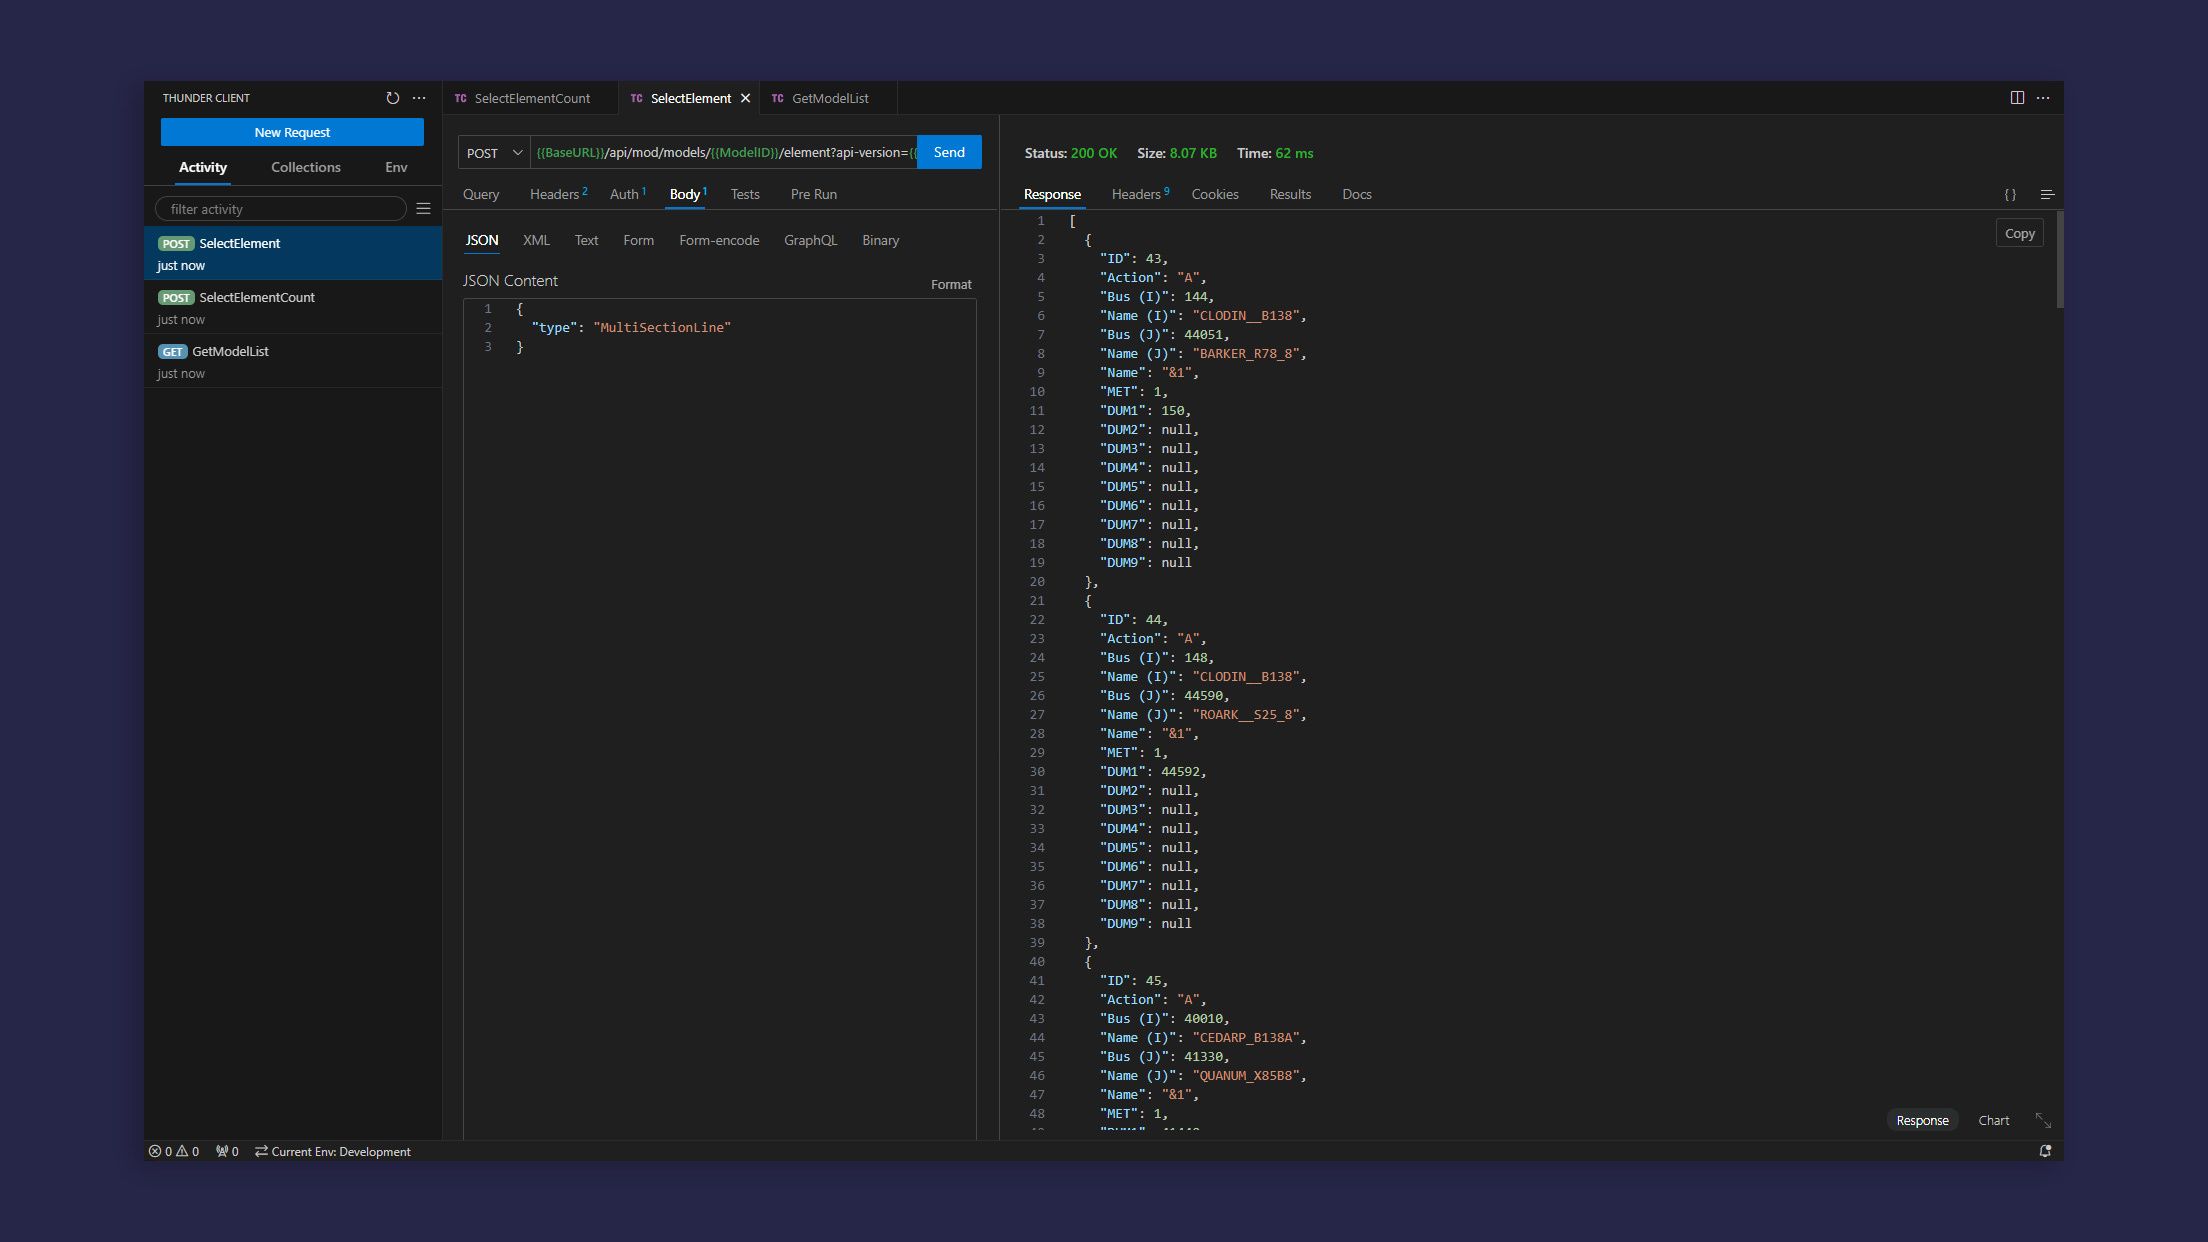Send the request with Send button
2208x1242 pixels.
click(949, 152)
